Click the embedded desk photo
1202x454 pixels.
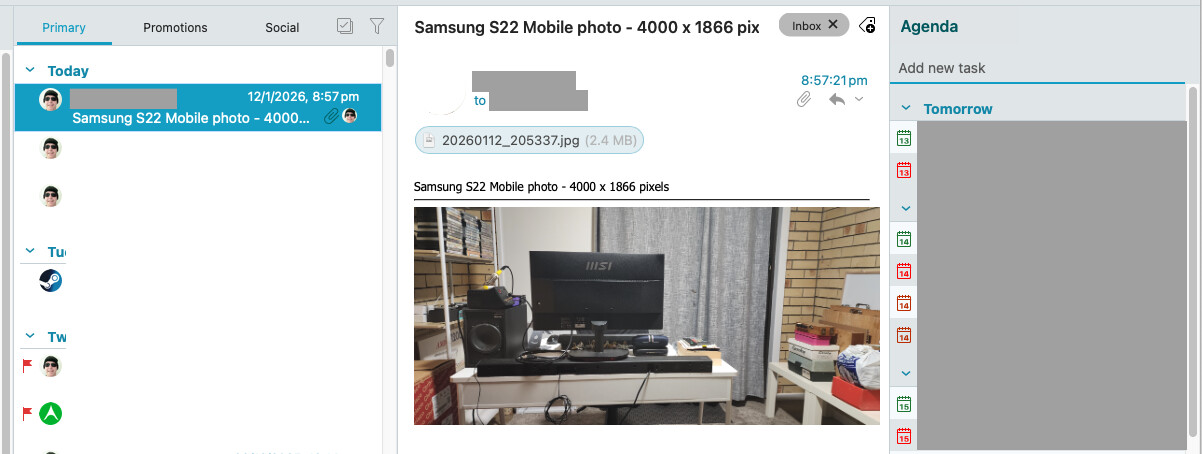647,316
